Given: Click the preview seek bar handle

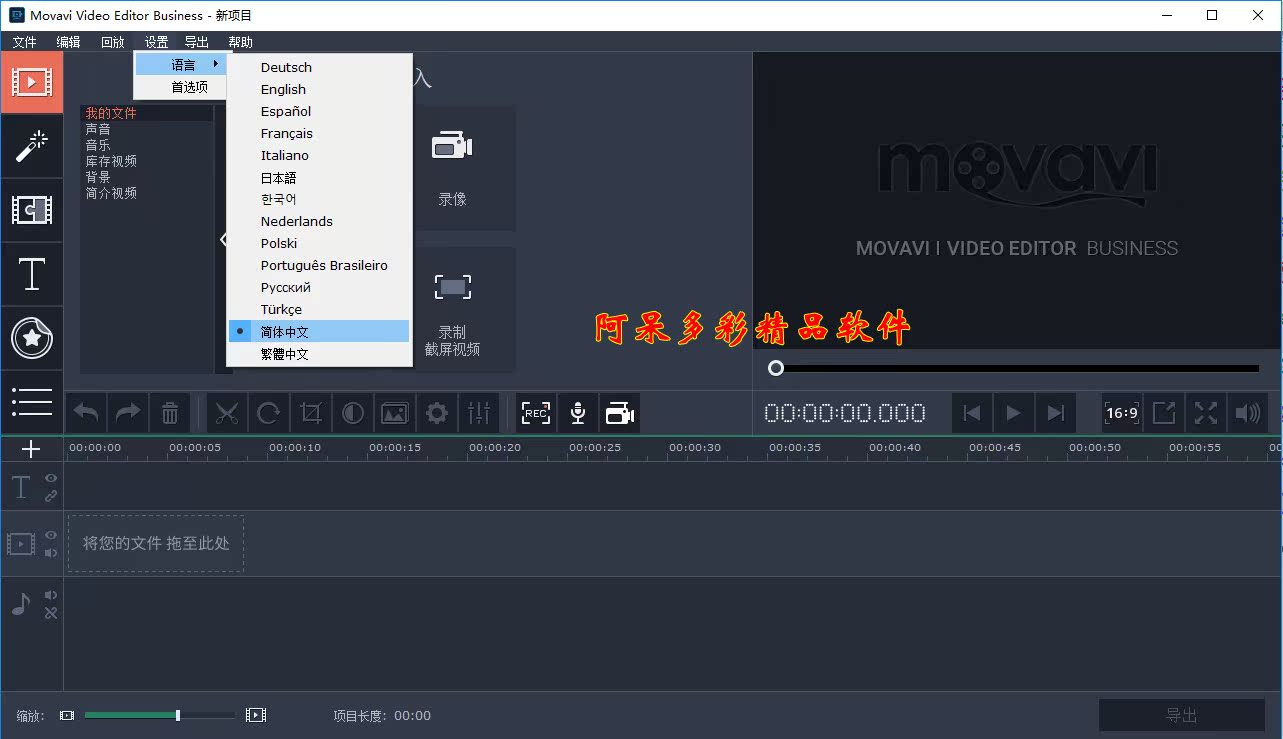Looking at the screenshot, I should click(x=776, y=368).
